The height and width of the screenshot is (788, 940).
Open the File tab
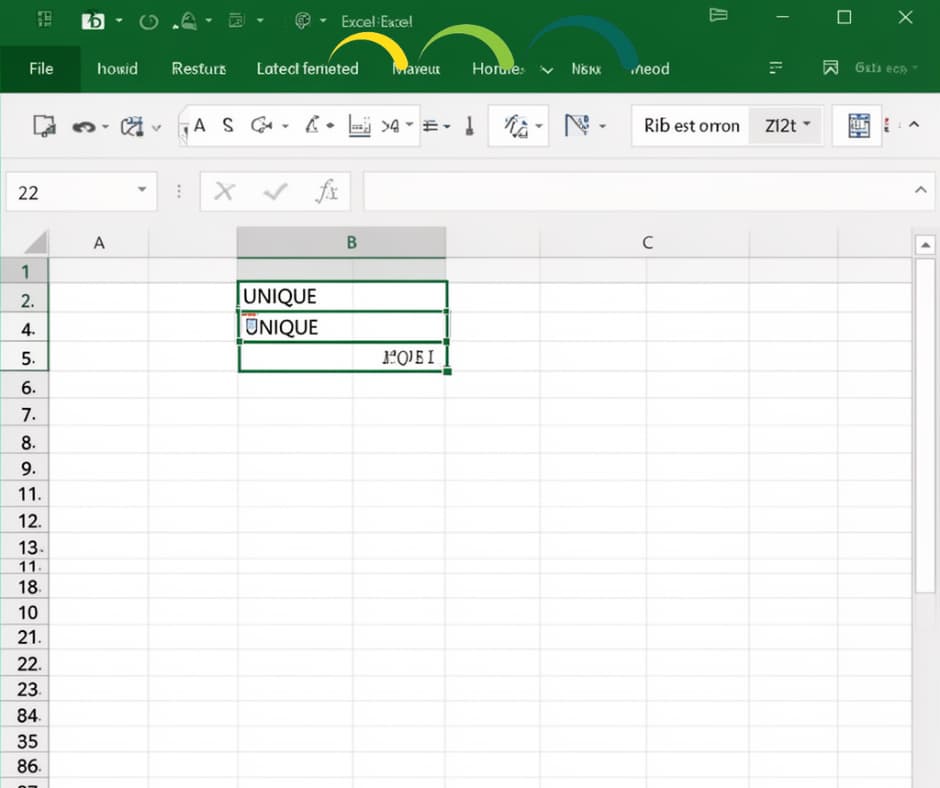[x=41, y=69]
